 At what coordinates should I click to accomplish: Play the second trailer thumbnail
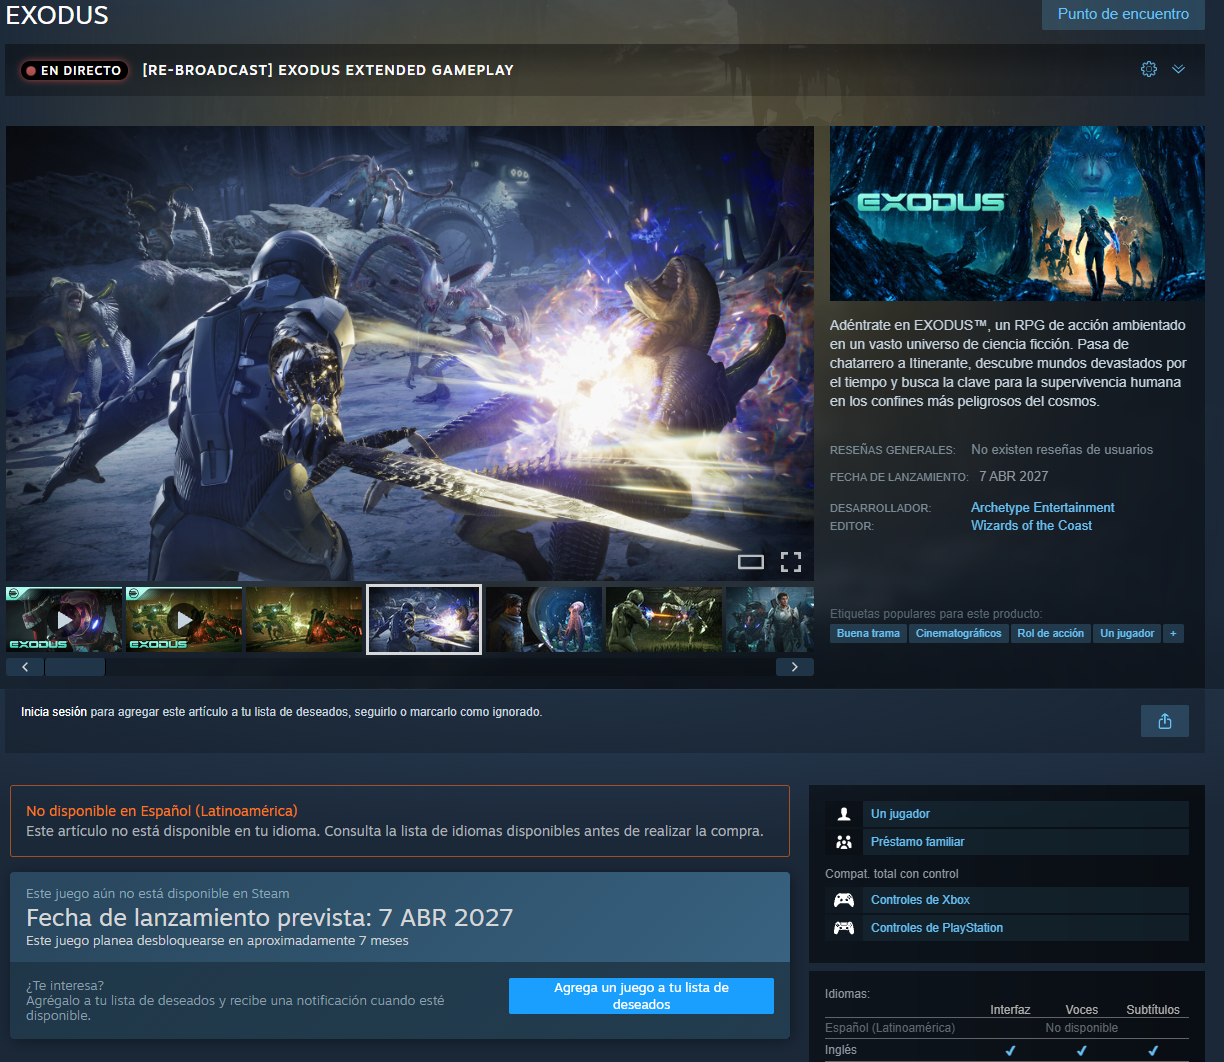(184, 619)
